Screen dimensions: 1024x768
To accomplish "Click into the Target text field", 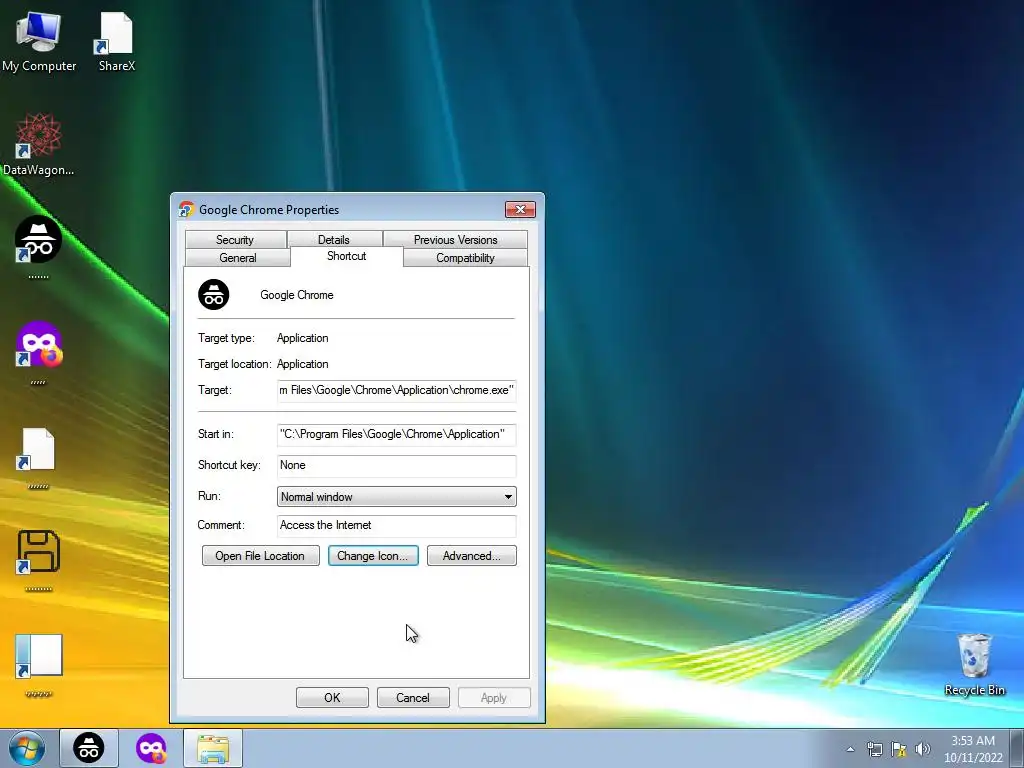I will coord(396,391).
